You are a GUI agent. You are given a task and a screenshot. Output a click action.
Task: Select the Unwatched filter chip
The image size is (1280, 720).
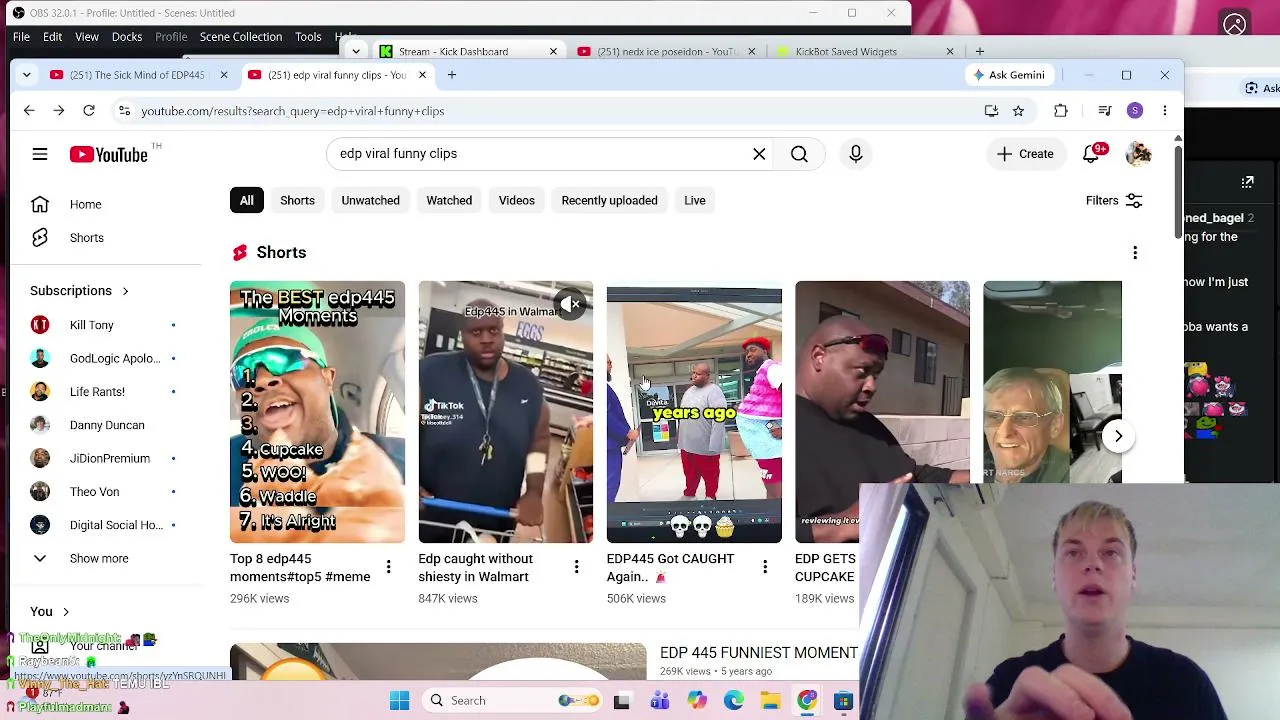(x=370, y=200)
